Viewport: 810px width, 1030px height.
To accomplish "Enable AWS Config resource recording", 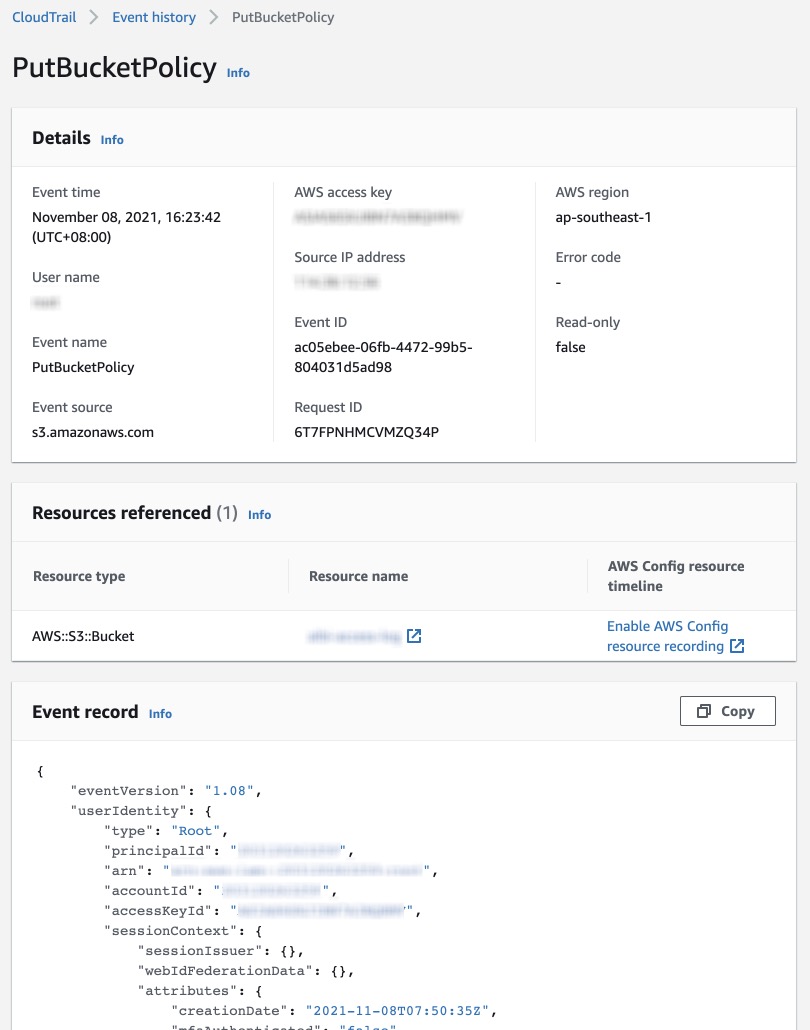I will (667, 635).
